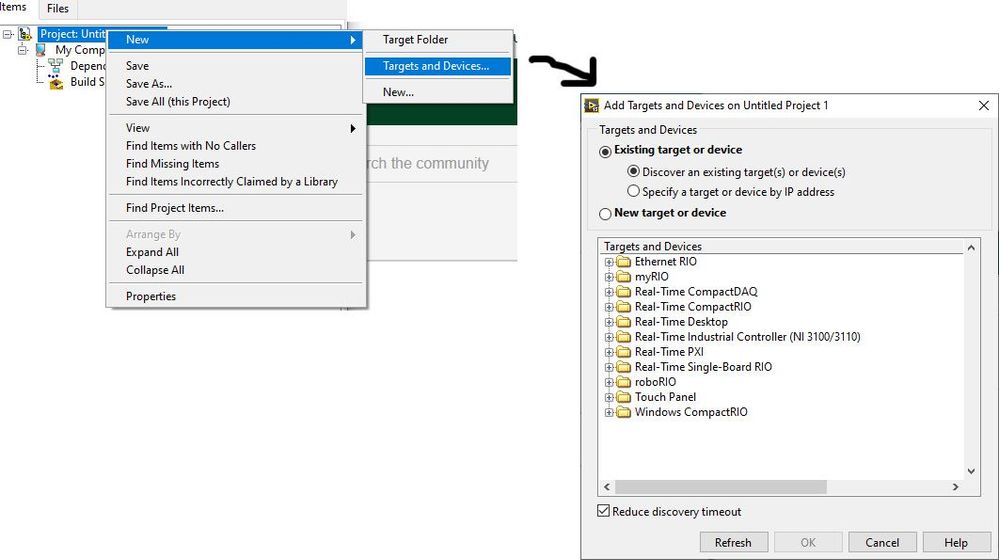Click the Ethernet RIO folder icon
Viewport: 999px width, 560px height.
624,262
